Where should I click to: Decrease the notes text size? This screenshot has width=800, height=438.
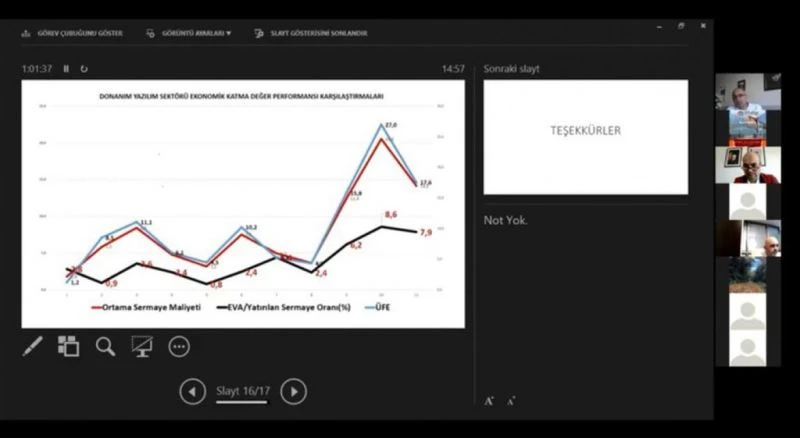(510, 401)
